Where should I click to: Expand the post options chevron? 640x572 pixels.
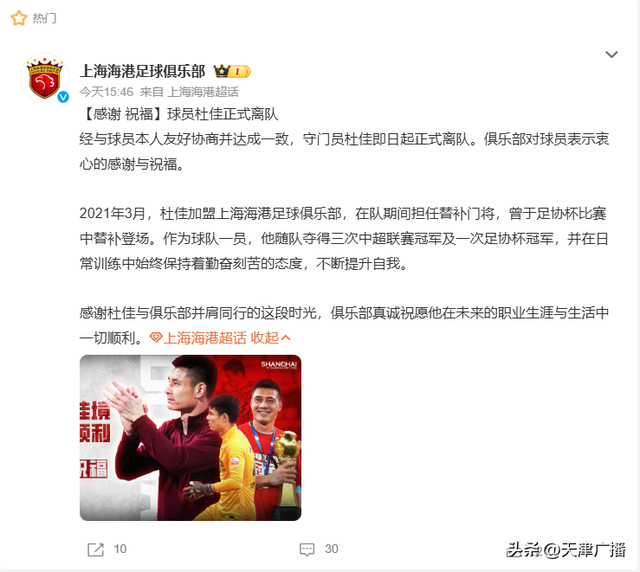611,54
